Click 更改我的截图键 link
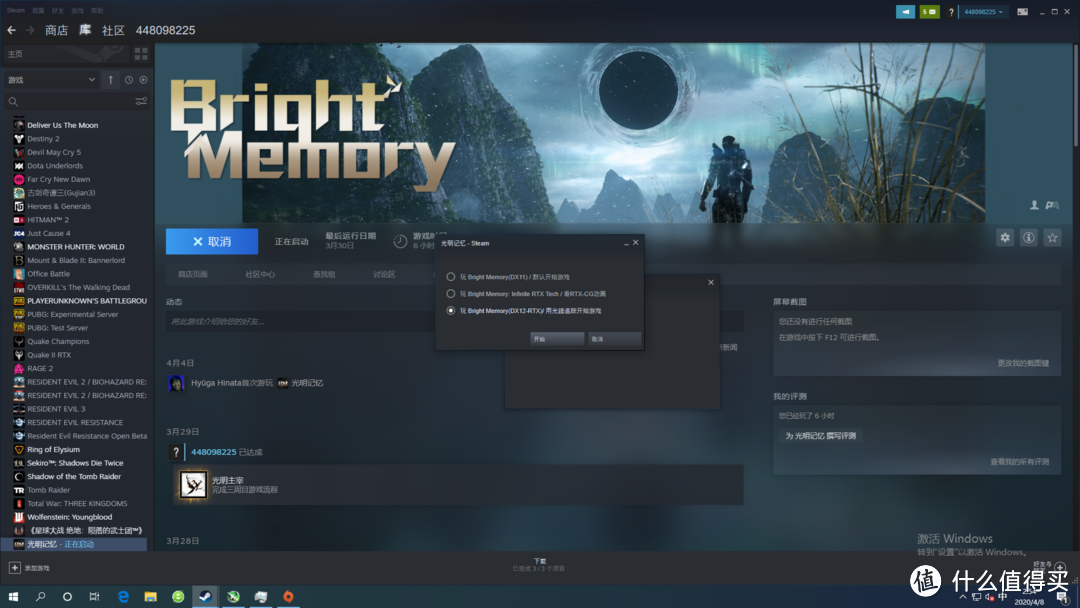Screen dimensions: 1080x608 [1023, 363]
